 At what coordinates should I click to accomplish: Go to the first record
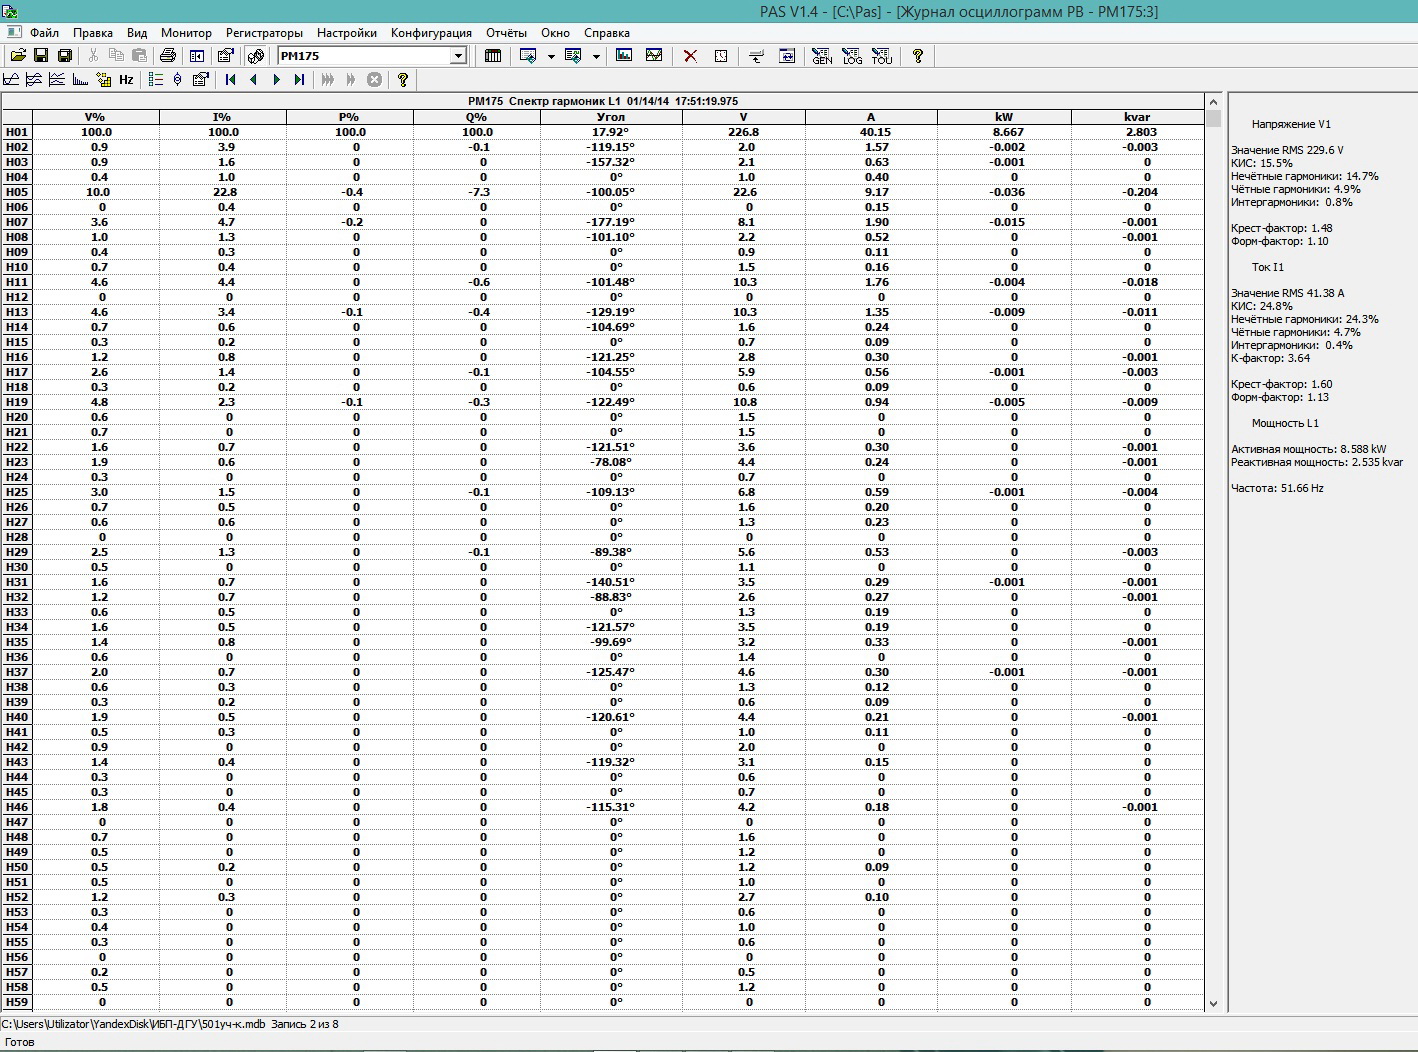[231, 80]
